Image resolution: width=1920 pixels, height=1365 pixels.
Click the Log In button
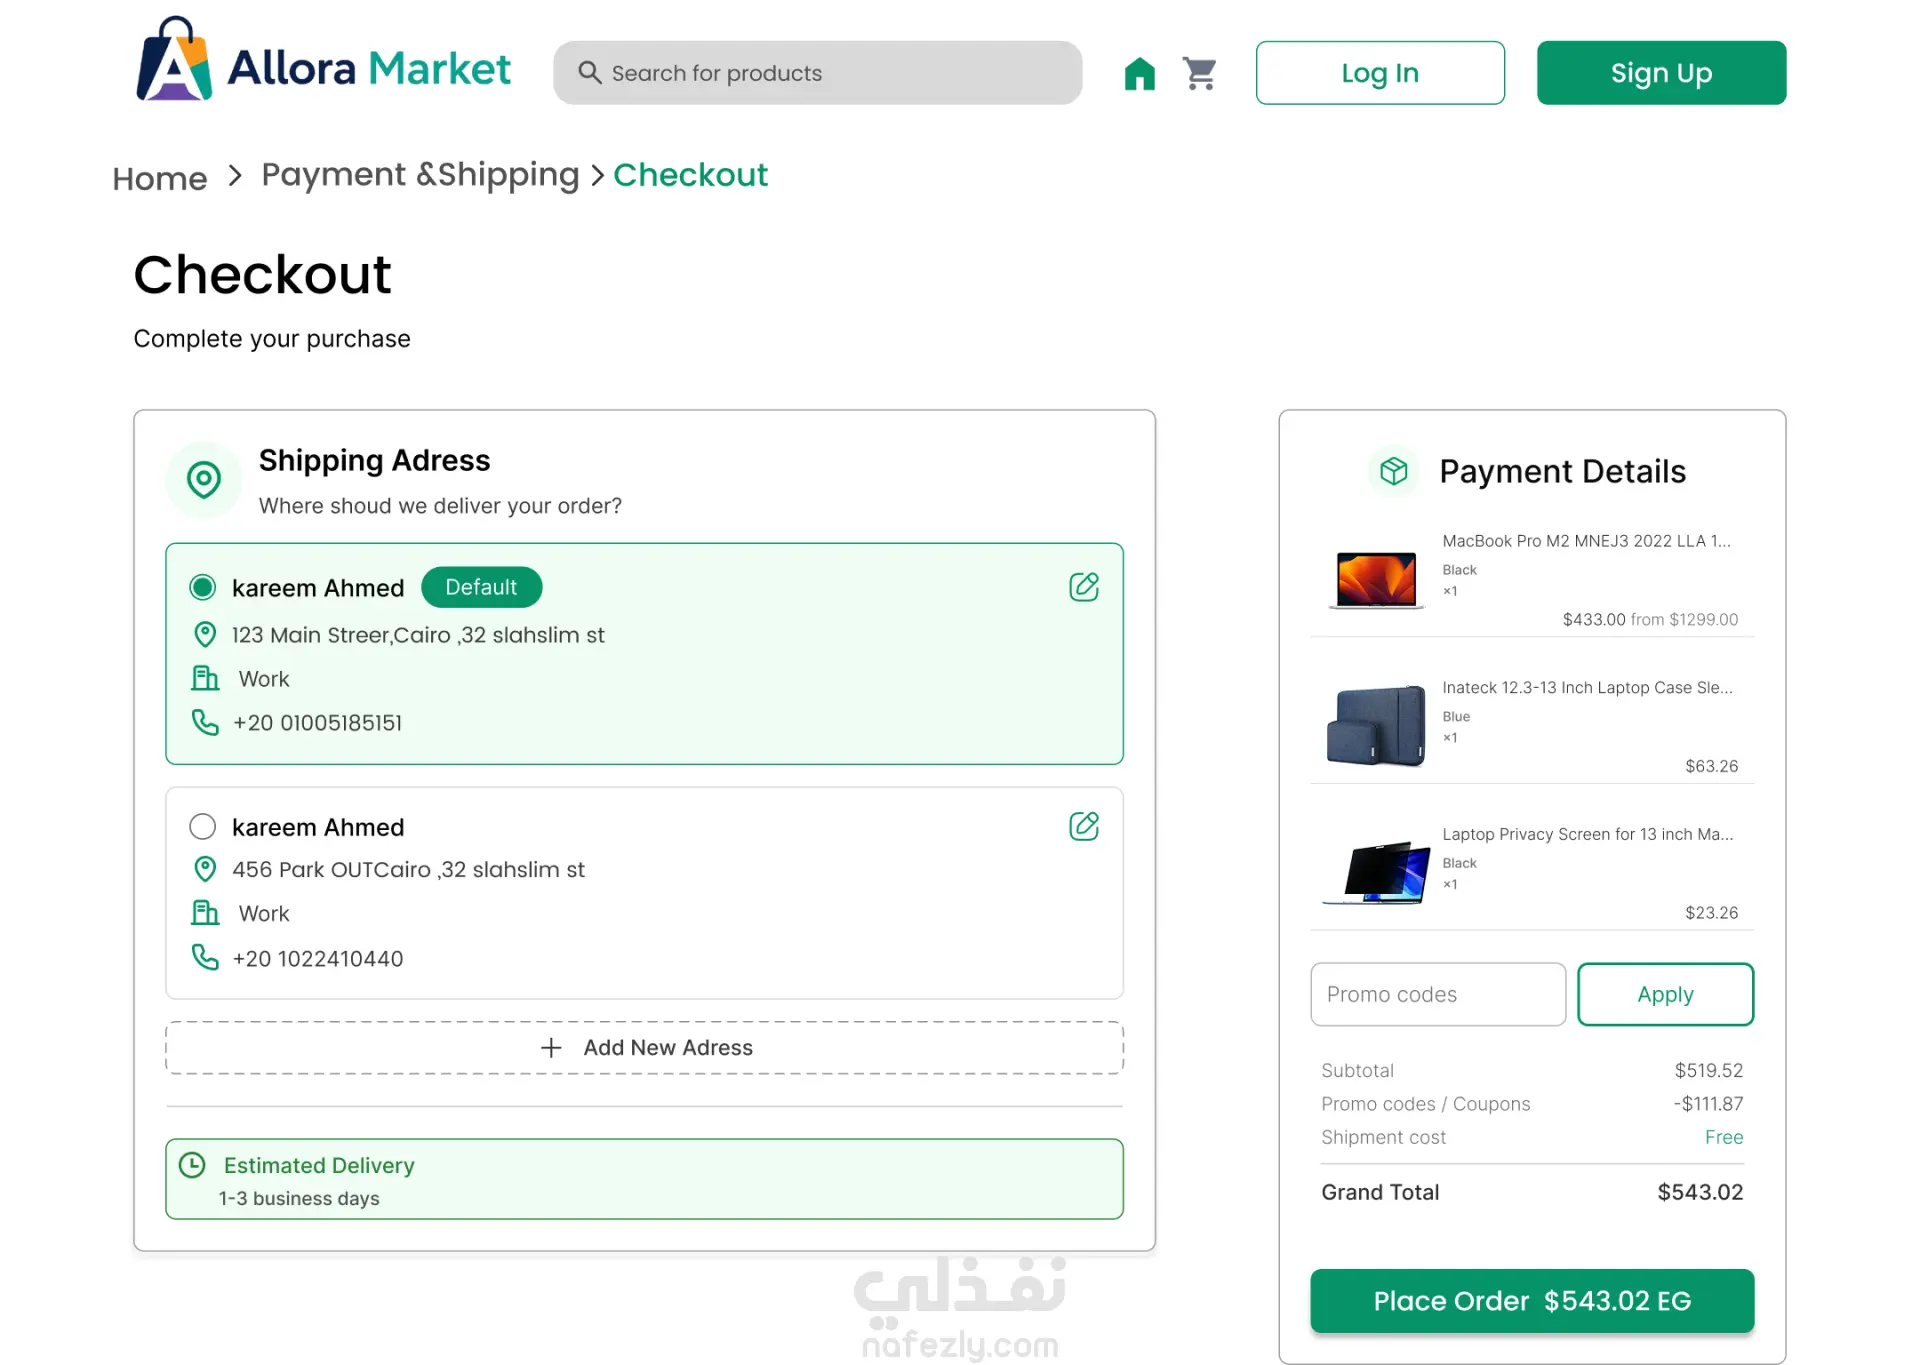(x=1380, y=73)
